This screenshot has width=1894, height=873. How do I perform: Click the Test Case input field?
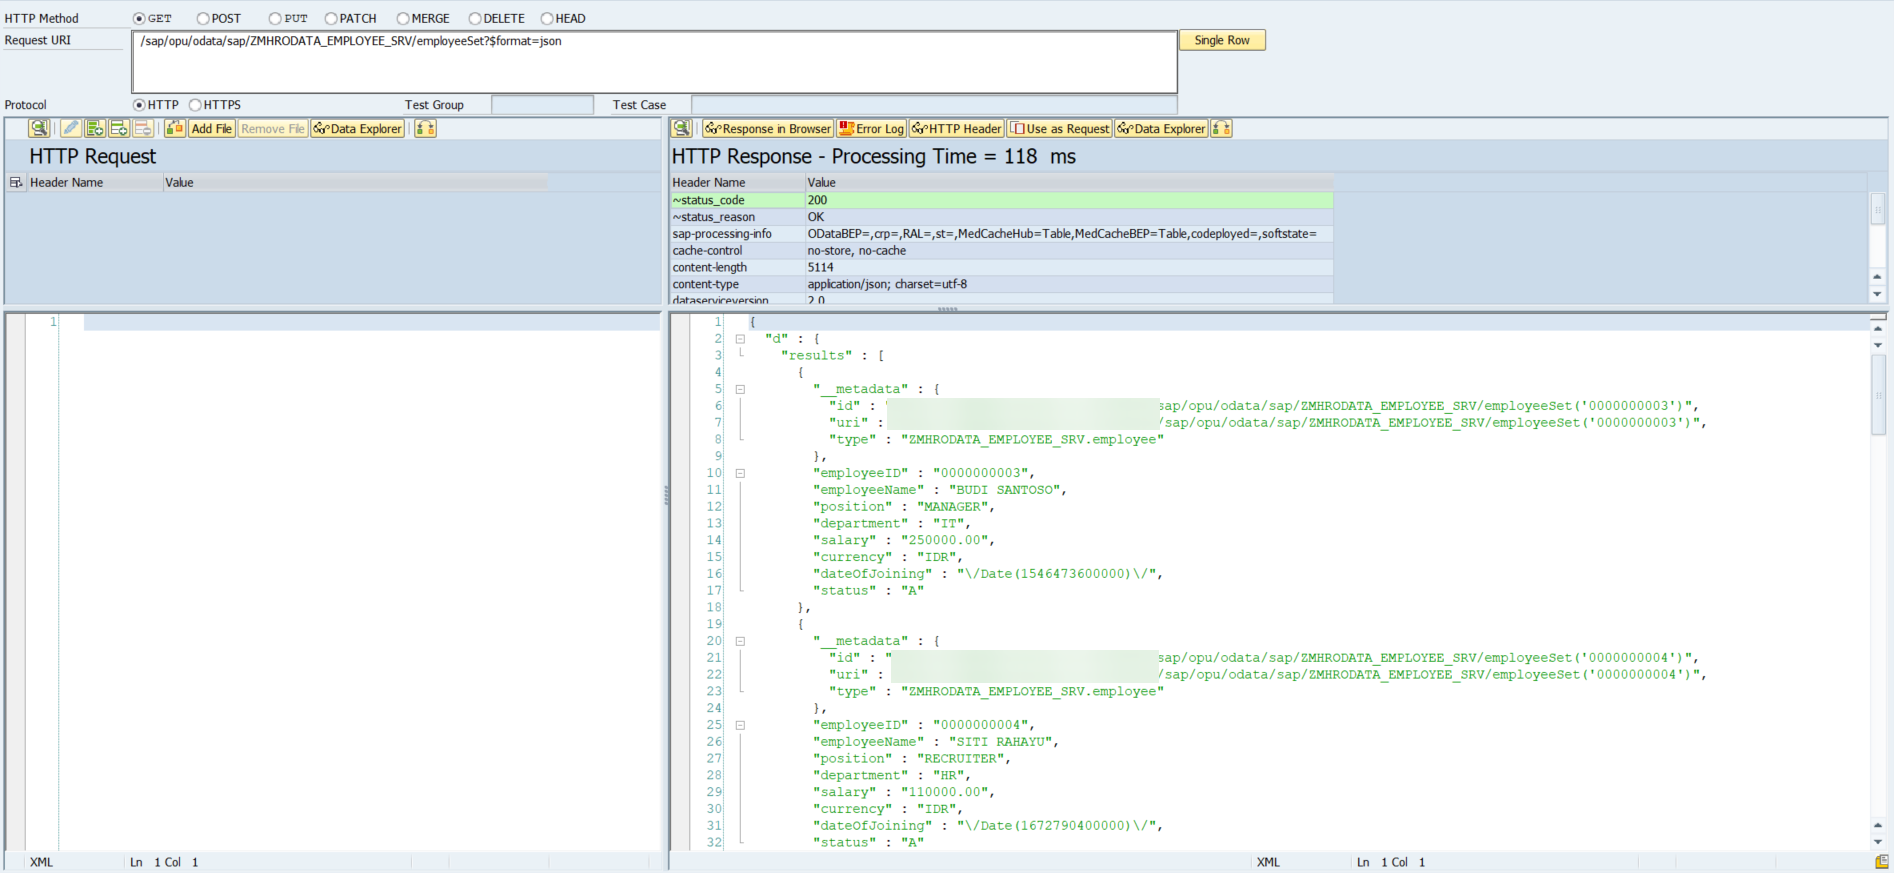coord(934,105)
